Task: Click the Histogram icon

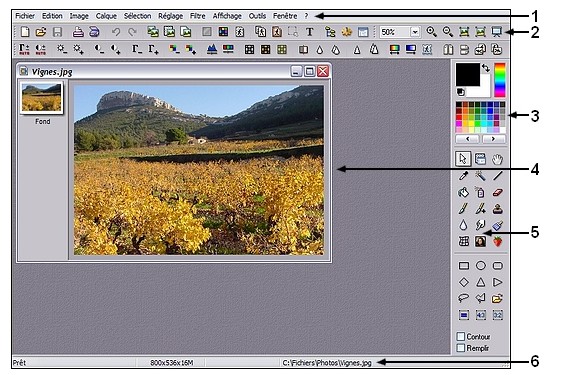Action: [x=212, y=49]
